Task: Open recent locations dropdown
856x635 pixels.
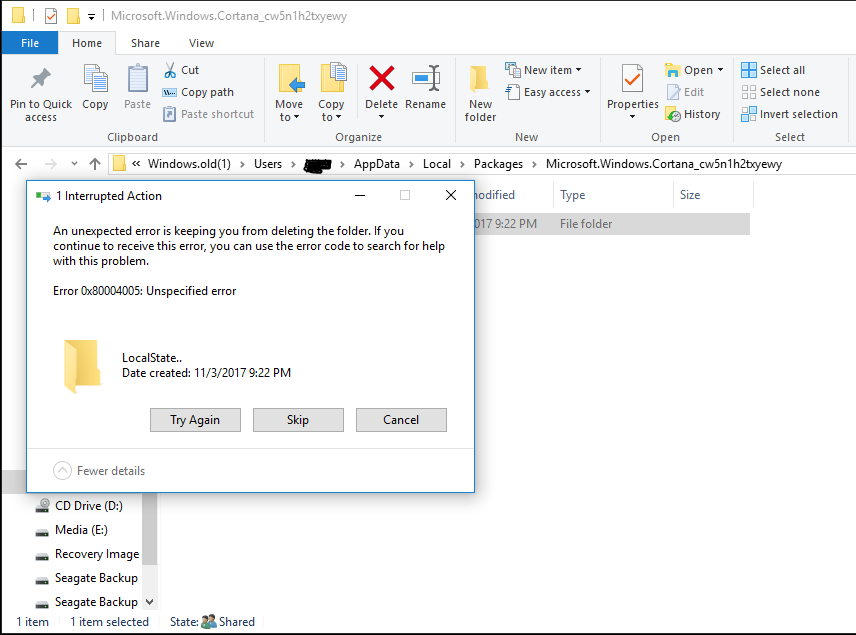Action: (x=74, y=163)
